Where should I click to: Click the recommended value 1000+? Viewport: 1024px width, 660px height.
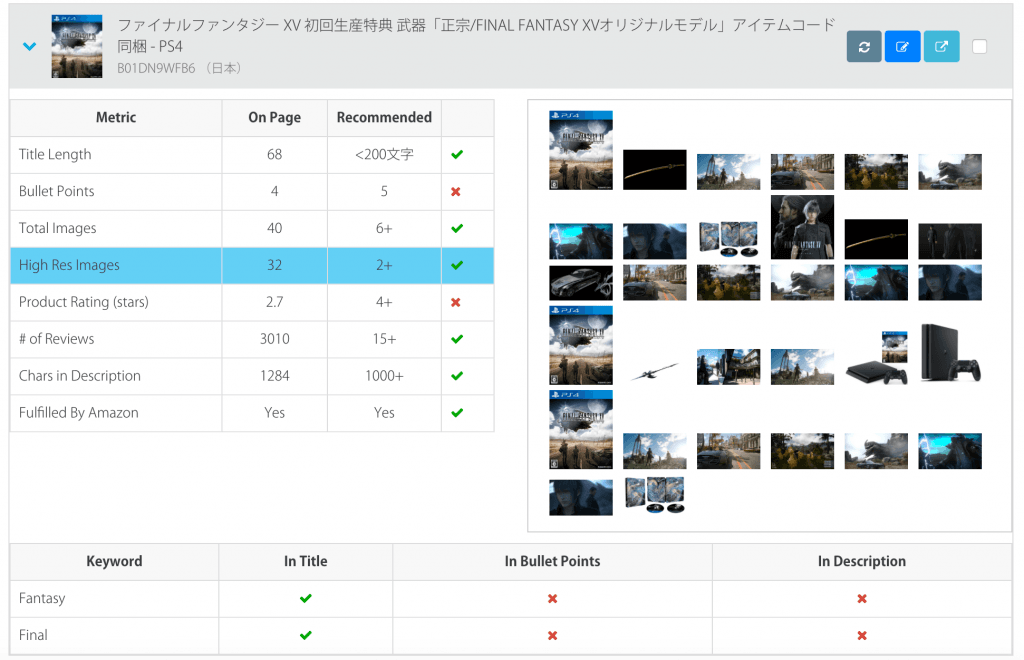[384, 376]
